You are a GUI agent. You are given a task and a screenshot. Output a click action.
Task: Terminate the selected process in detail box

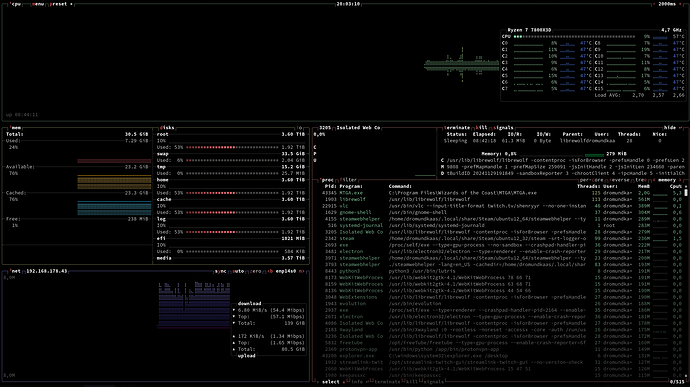tap(457, 128)
